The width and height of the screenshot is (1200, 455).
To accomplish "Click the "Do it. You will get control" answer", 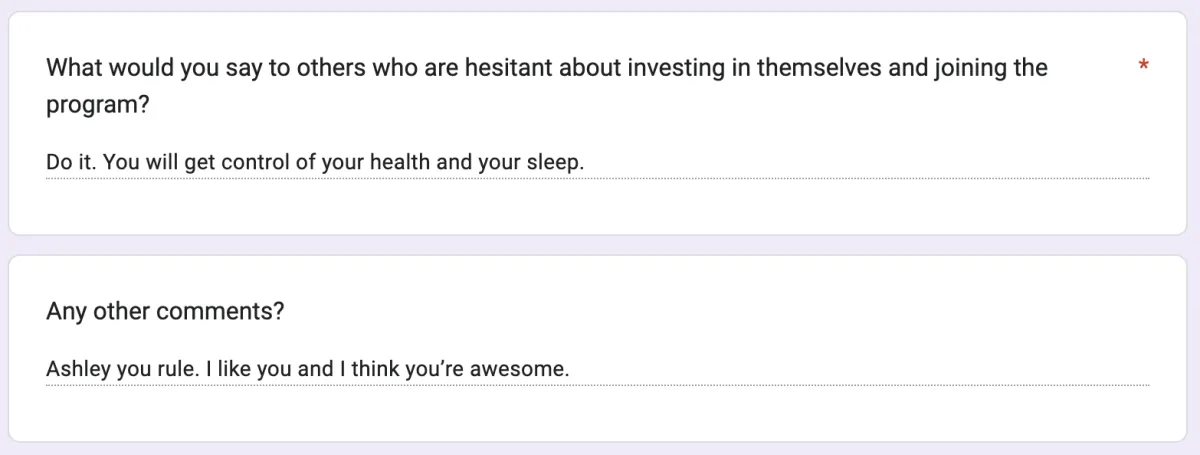I will 314,162.
